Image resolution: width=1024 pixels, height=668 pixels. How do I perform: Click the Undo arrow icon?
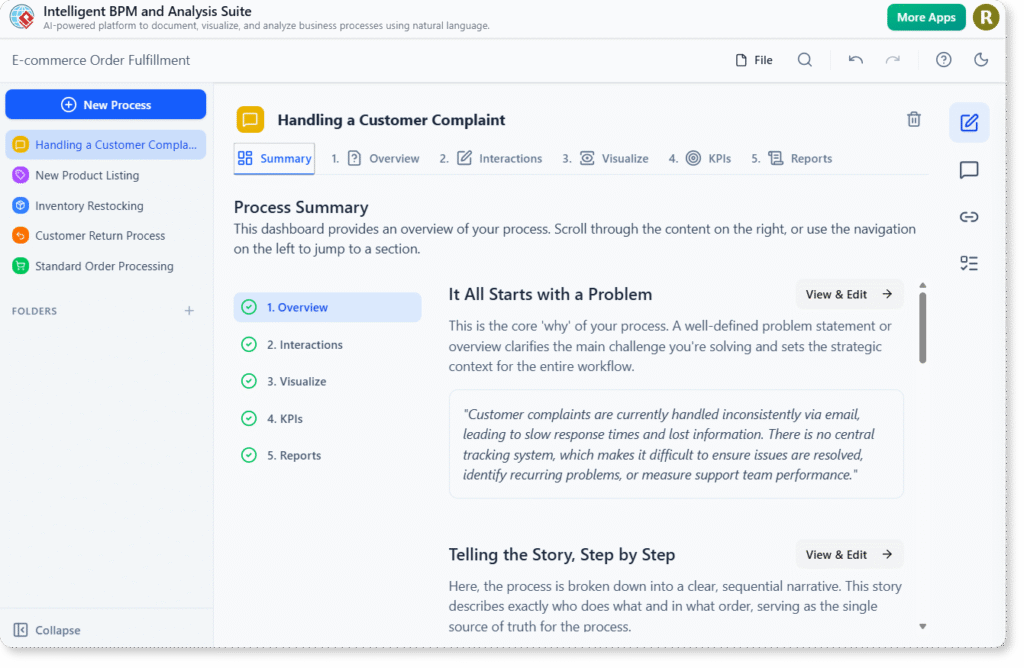pos(855,60)
